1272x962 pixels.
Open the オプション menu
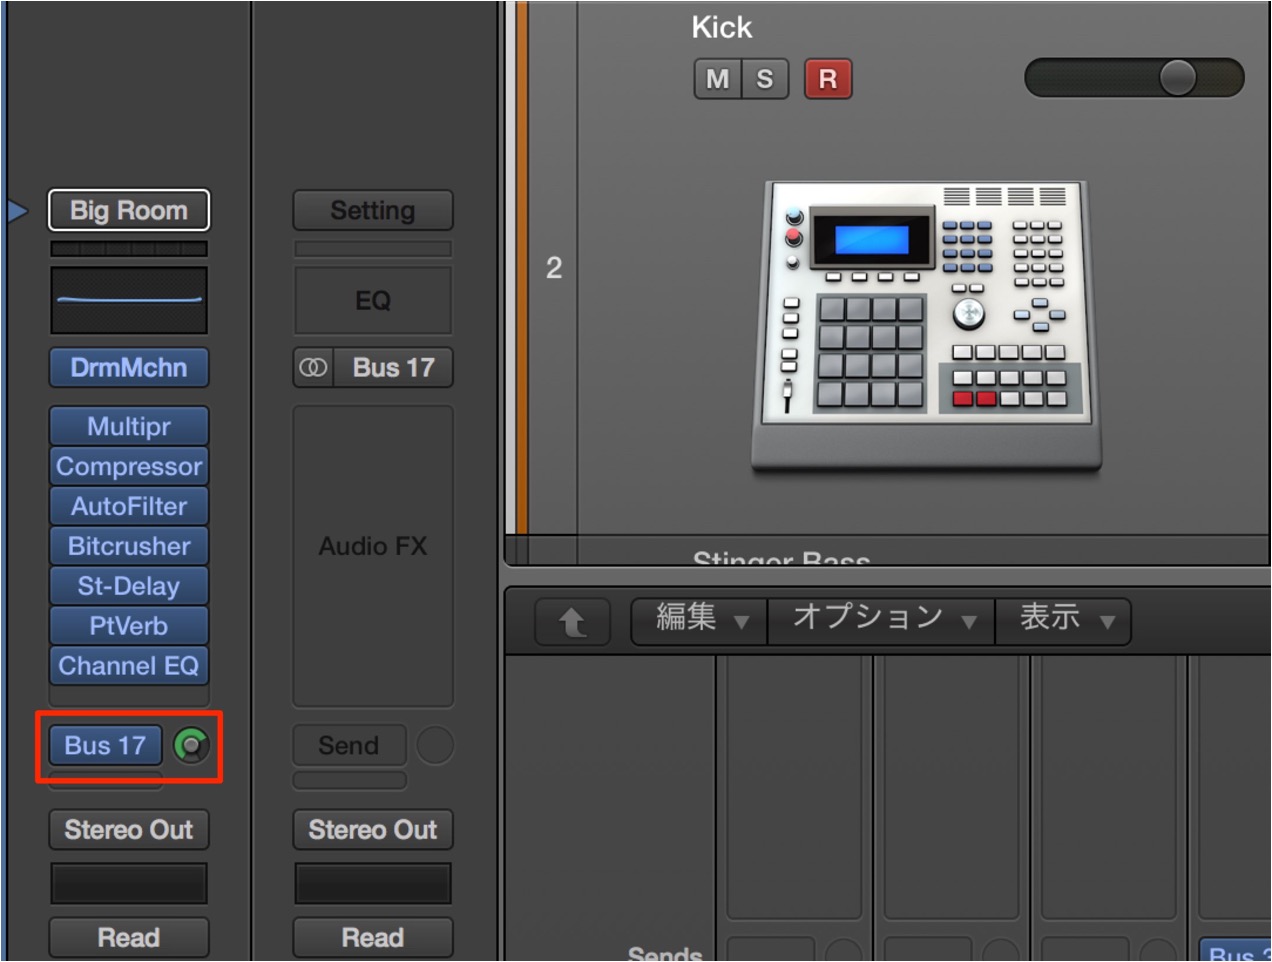point(881,620)
